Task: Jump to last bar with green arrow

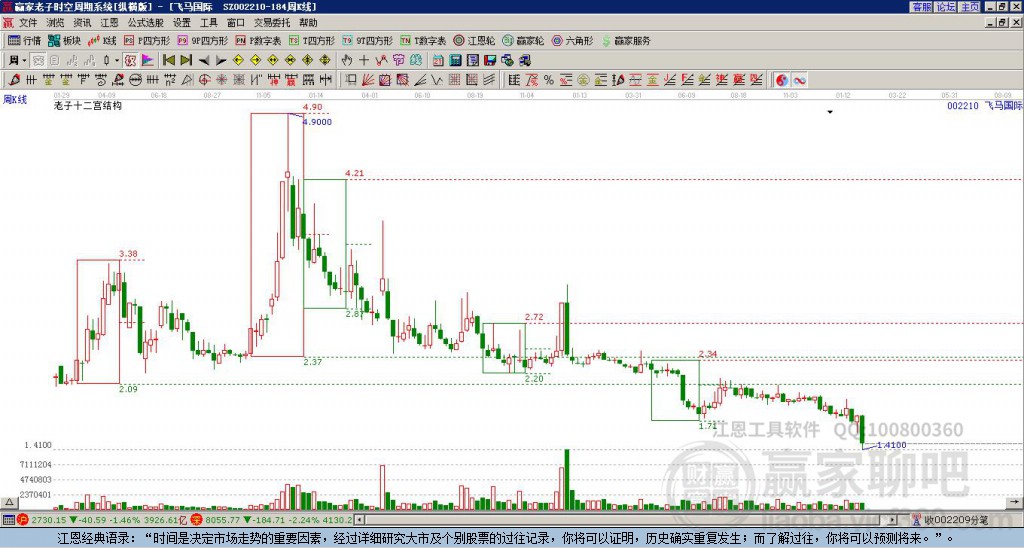Action: pyautogui.click(x=185, y=61)
